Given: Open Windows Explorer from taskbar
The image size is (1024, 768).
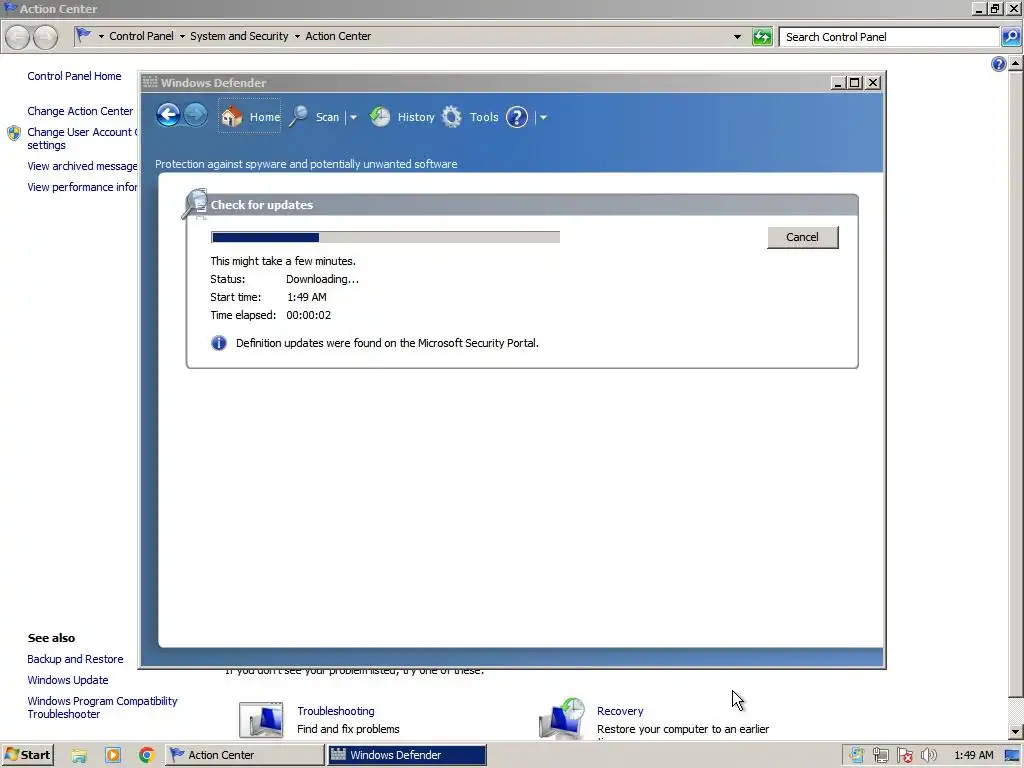Looking at the screenshot, I should (x=79, y=756).
